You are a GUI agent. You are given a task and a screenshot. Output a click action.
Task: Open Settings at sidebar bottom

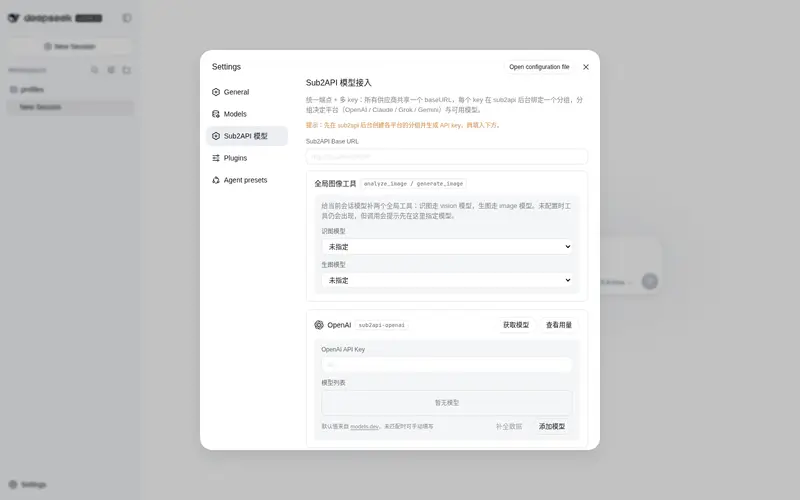(x=28, y=484)
